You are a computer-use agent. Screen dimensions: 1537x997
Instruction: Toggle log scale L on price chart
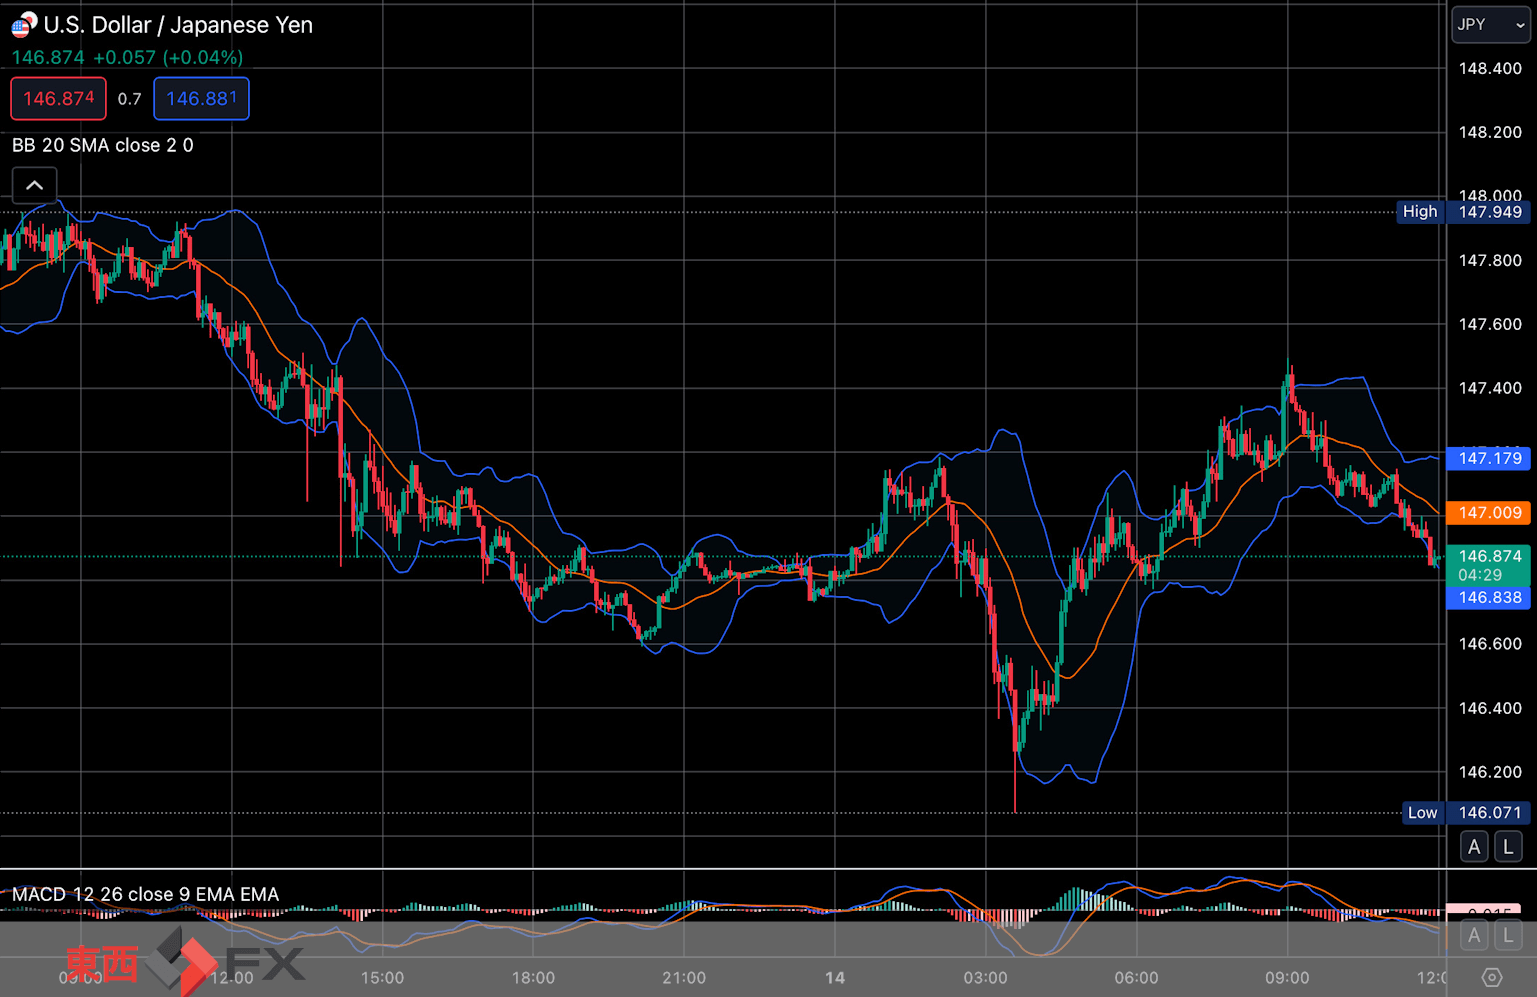tap(1508, 847)
